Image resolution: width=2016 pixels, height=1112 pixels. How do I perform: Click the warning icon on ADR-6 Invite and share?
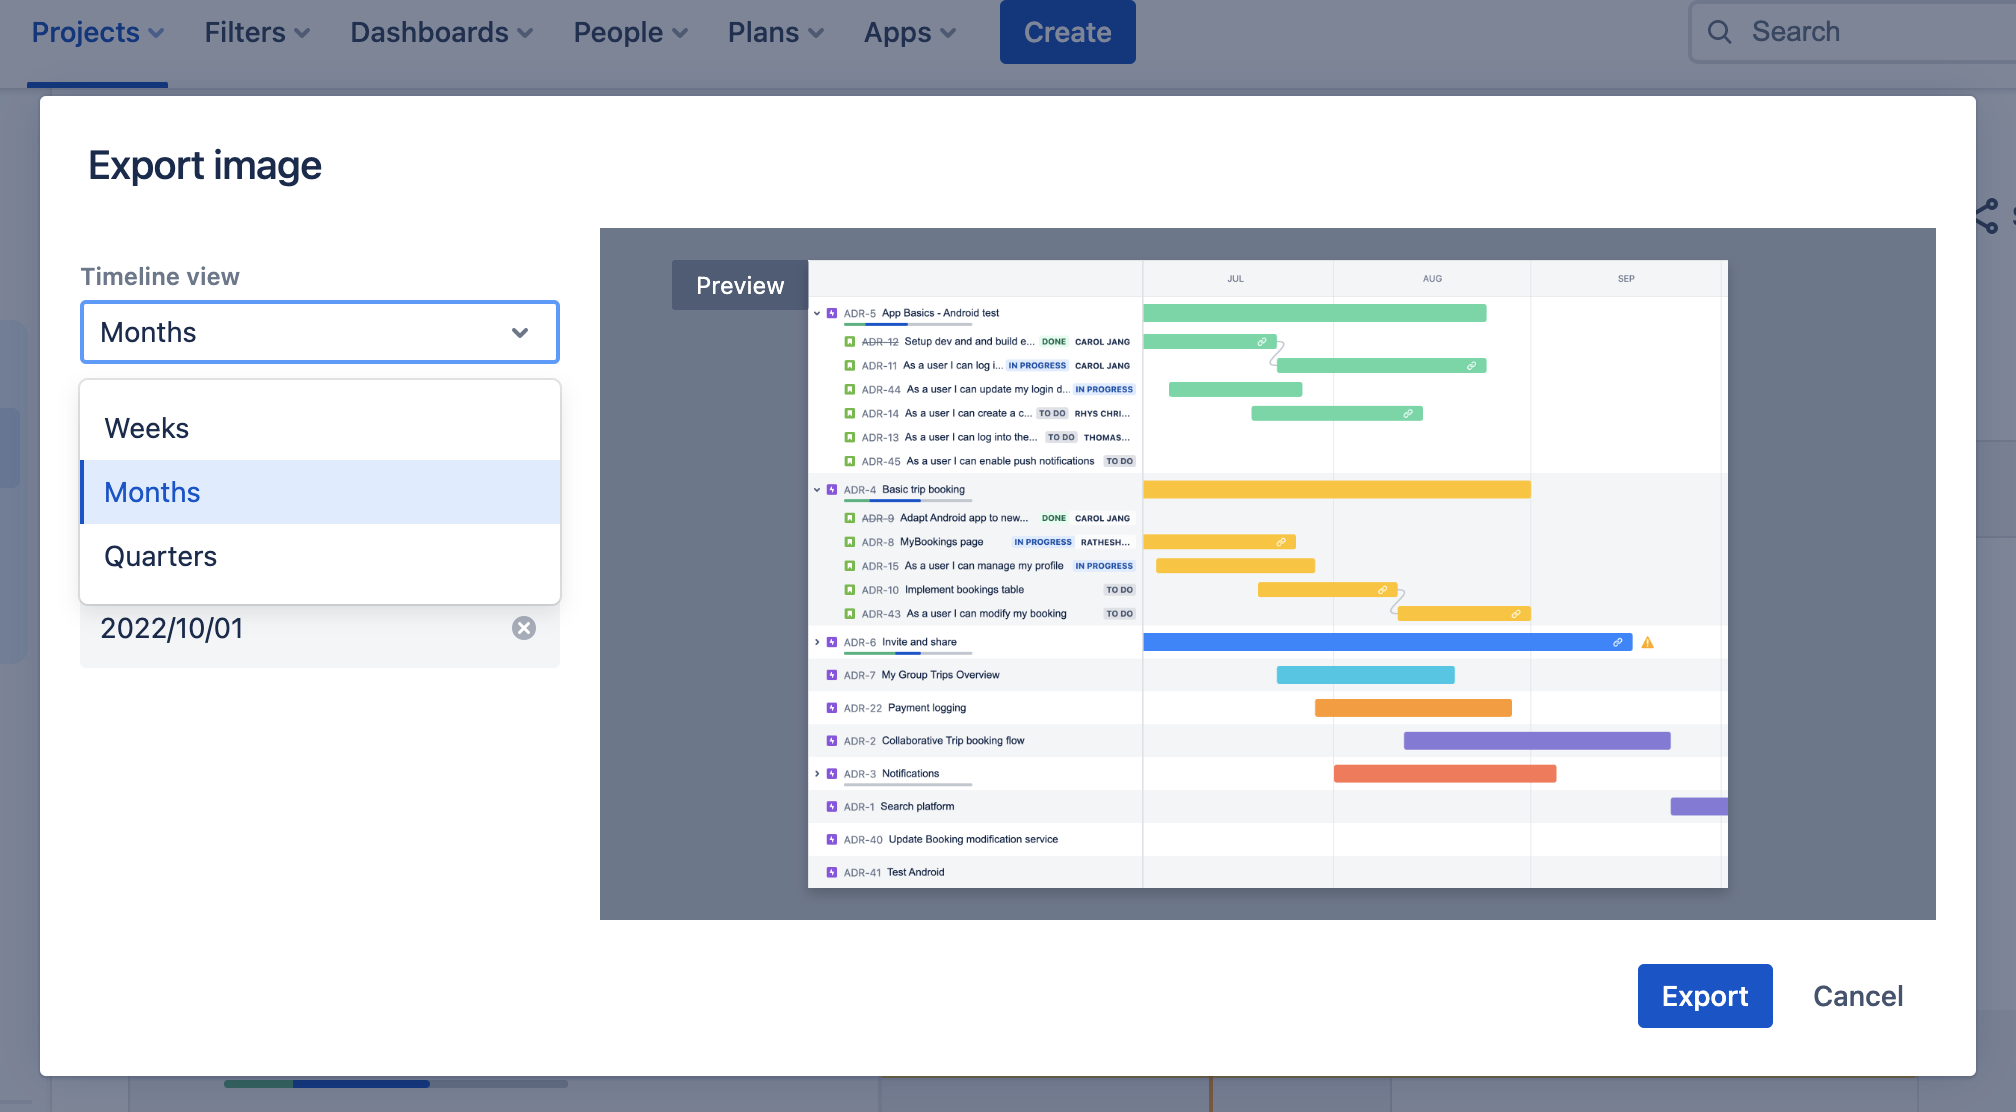click(x=1648, y=642)
